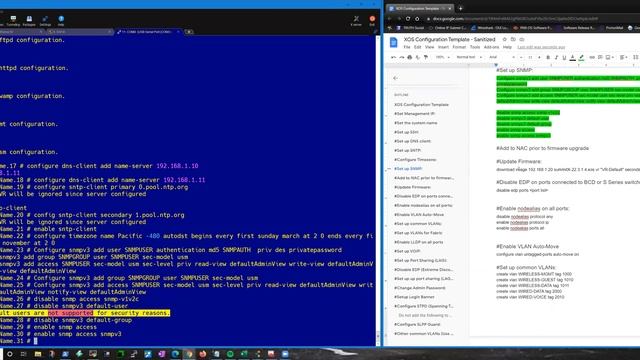This screenshot has height=360, width=640.
Task: Open the View menu in Google Docs
Action: (429, 47)
